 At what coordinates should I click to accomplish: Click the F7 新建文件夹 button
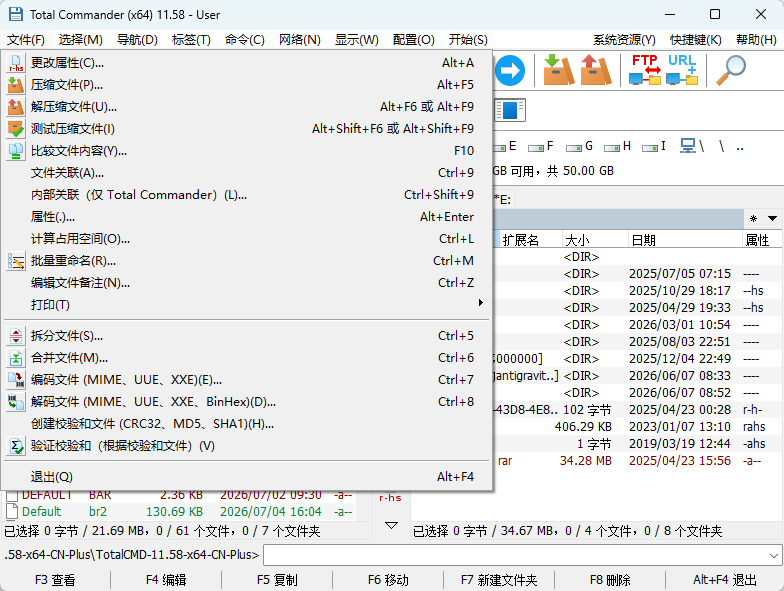499,580
